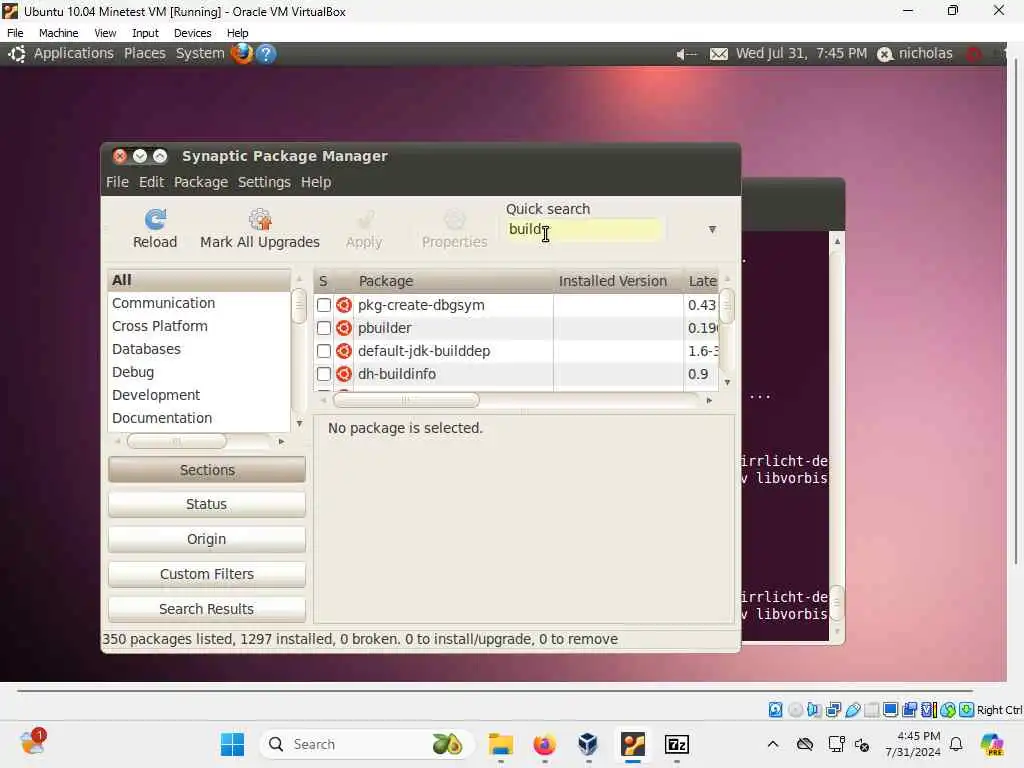Viewport: 1024px width, 768px height.
Task: Click the Origin filter button
Action: pos(207,539)
